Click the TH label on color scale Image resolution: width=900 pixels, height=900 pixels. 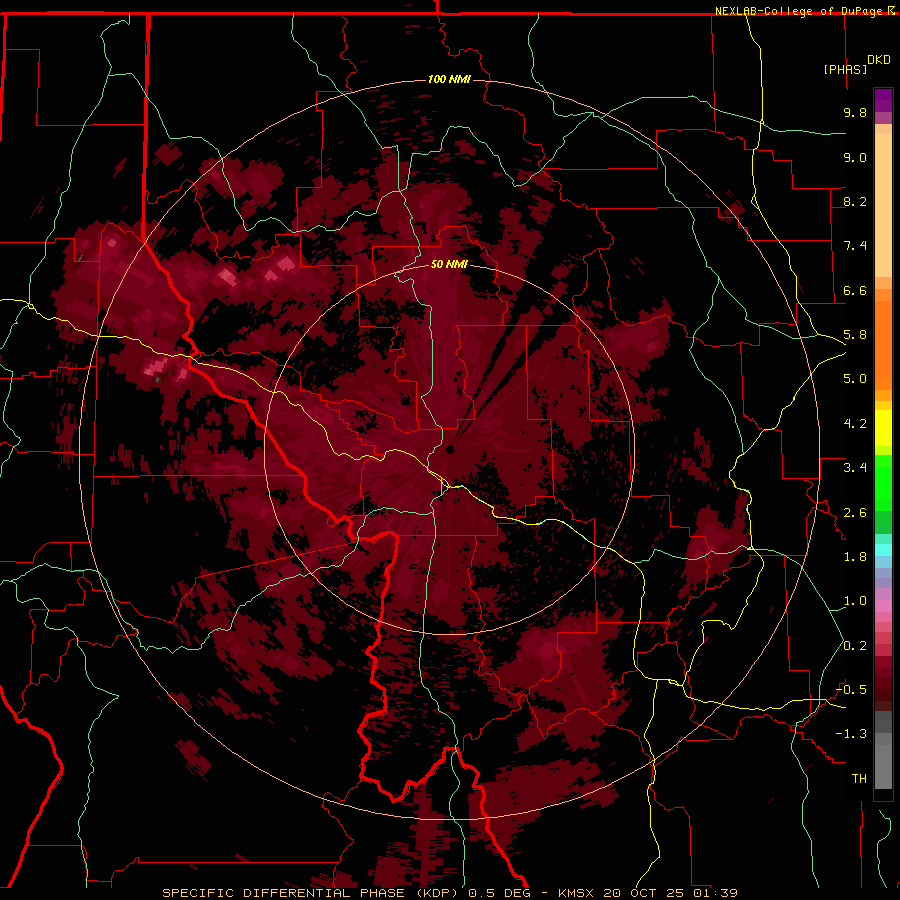[859, 779]
